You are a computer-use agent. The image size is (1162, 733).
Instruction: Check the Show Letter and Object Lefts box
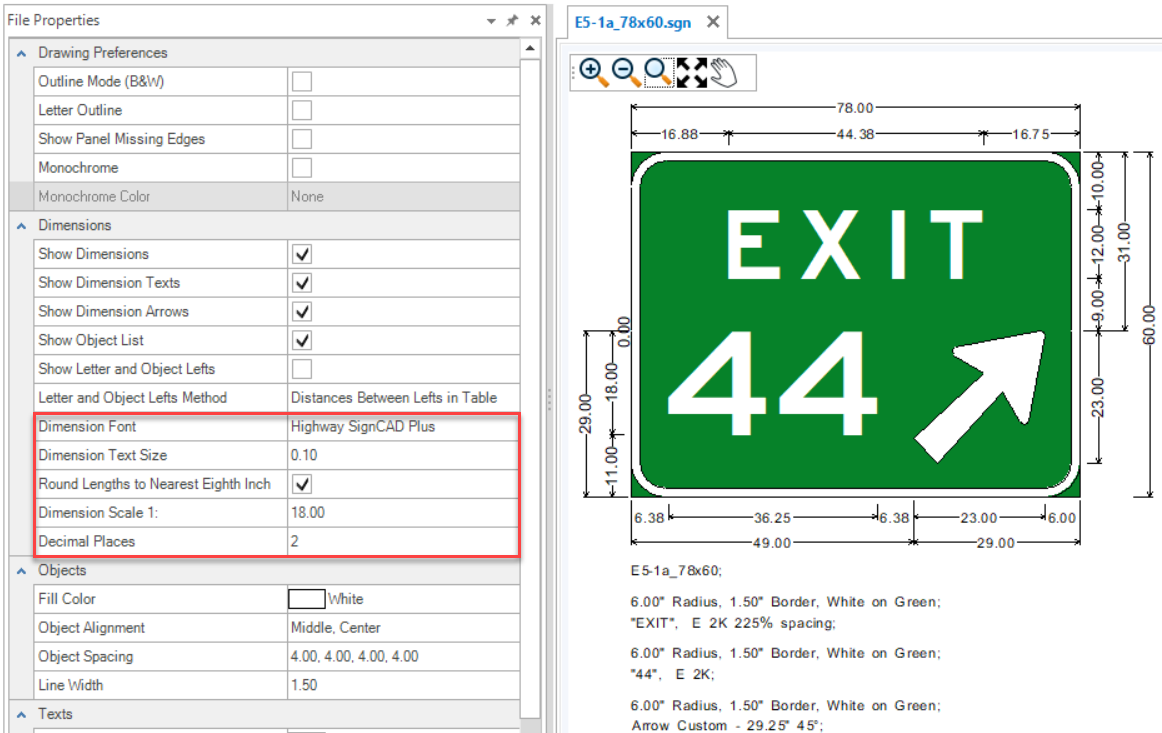(301, 369)
